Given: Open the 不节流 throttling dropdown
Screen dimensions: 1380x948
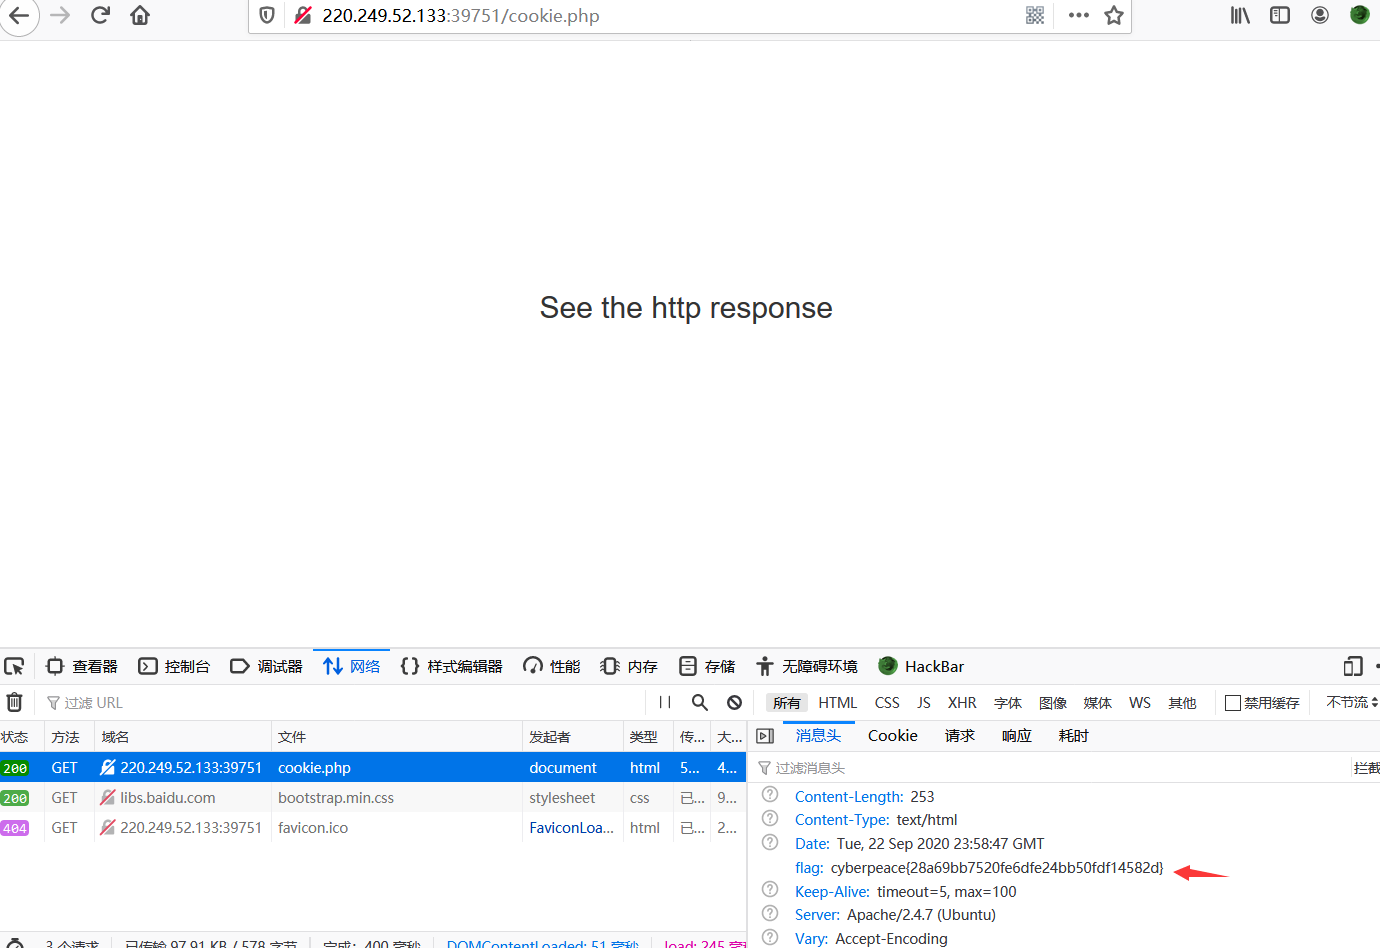Looking at the screenshot, I should (1351, 703).
